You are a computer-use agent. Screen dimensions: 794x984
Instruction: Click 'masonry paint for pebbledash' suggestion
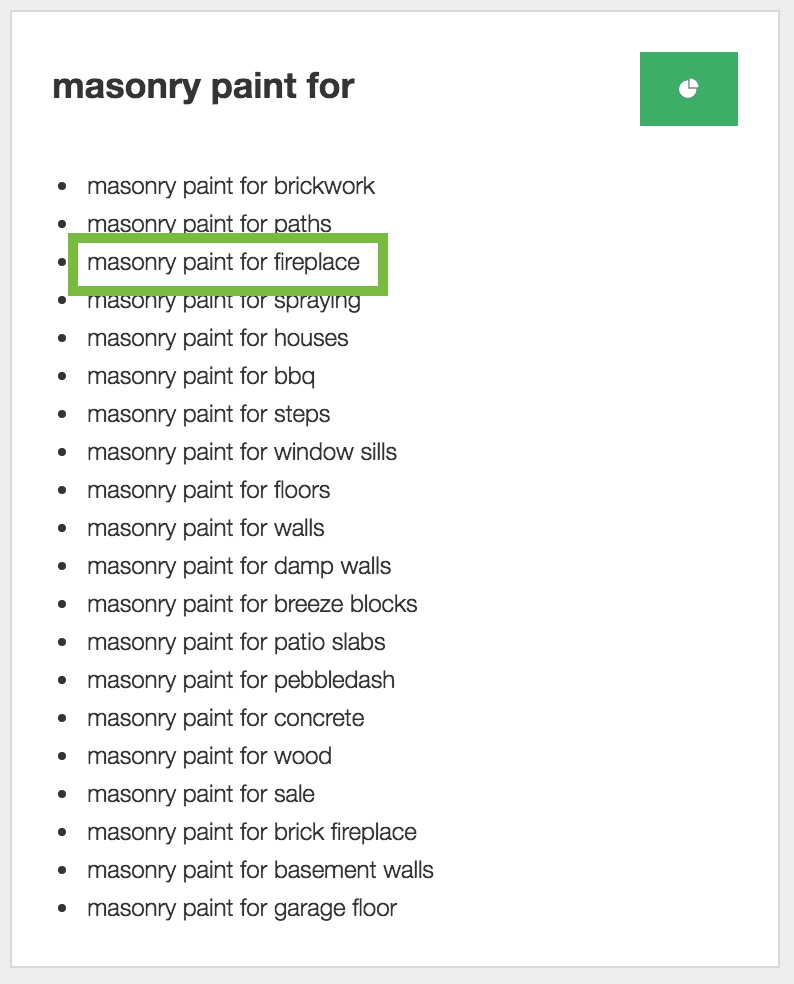click(x=240, y=680)
